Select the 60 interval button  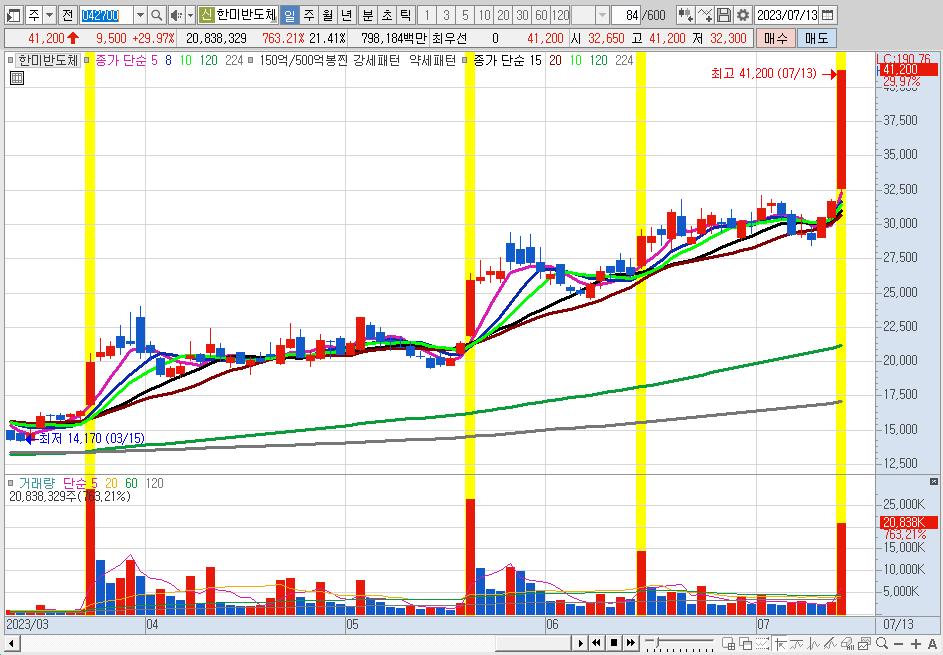tap(541, 15)
